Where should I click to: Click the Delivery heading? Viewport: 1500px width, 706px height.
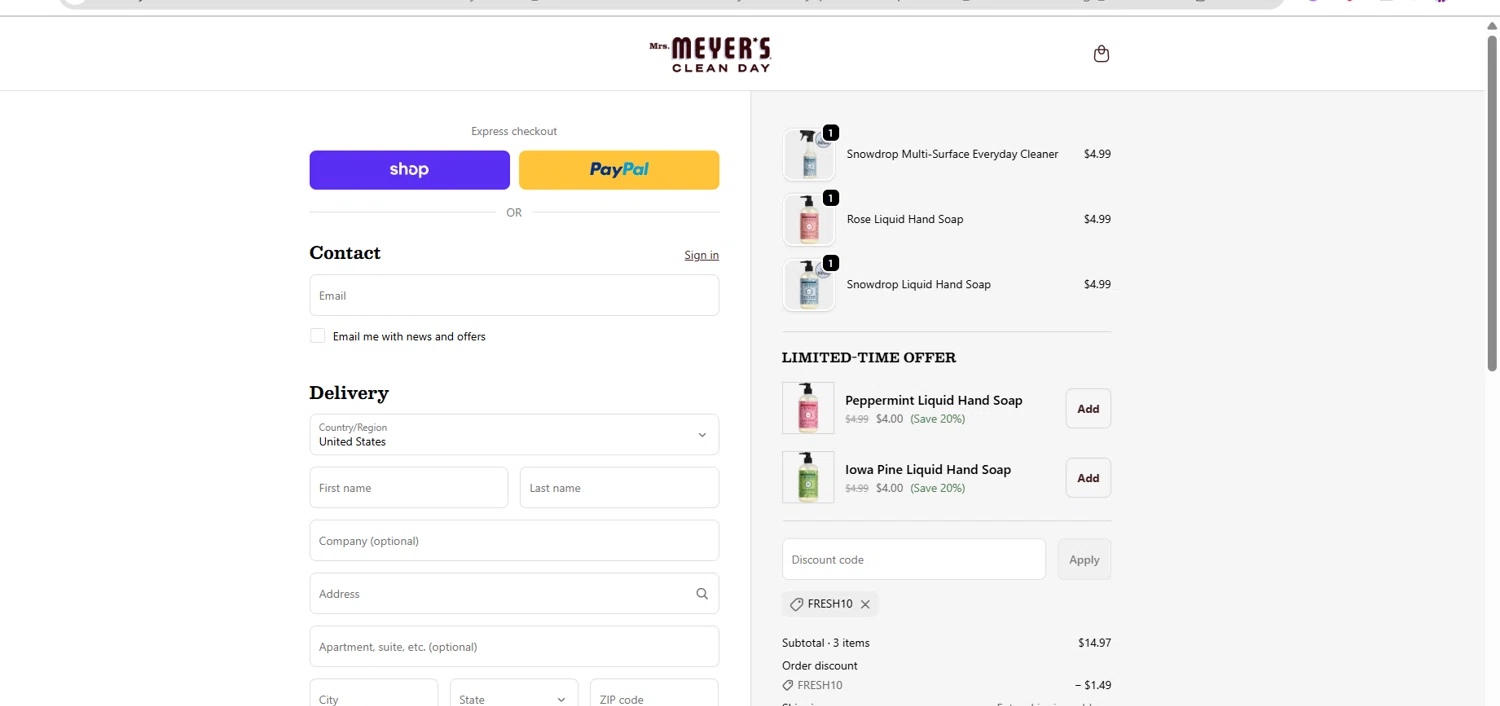tap(349, 393)
